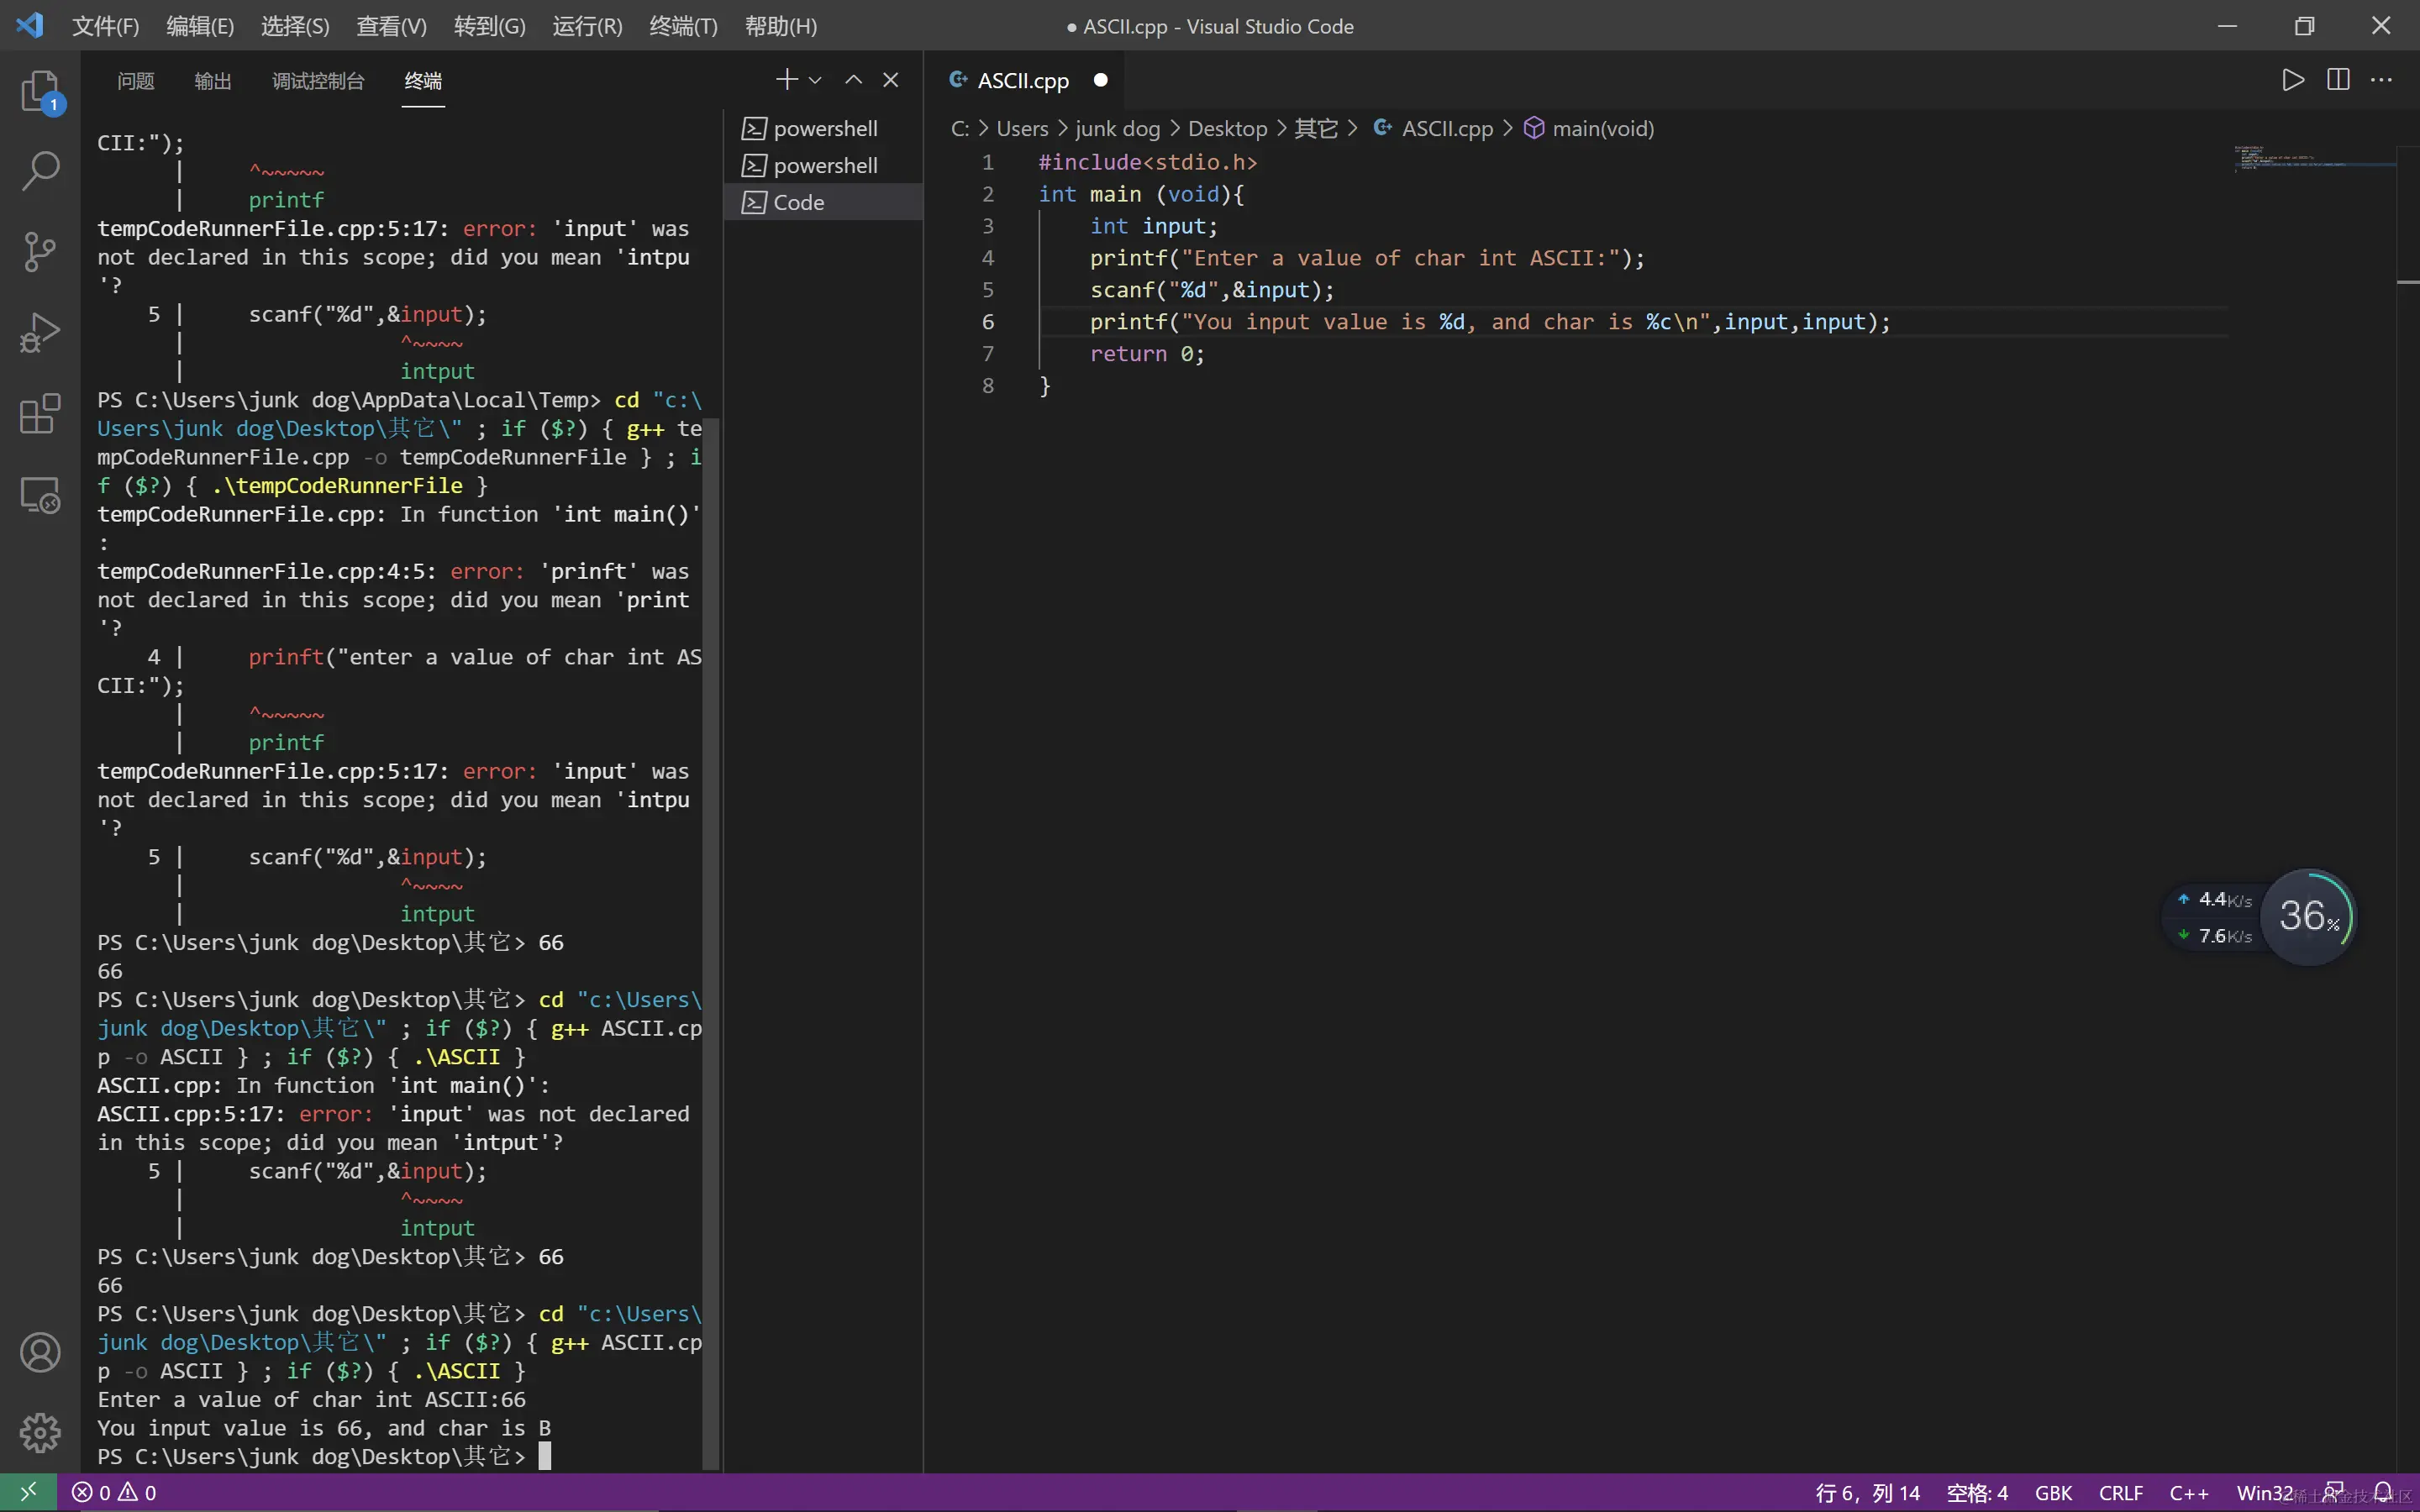Switch to the 调试控制台 panel tab
This screenshot has height=1512, width=2420.
coord(318,80)
